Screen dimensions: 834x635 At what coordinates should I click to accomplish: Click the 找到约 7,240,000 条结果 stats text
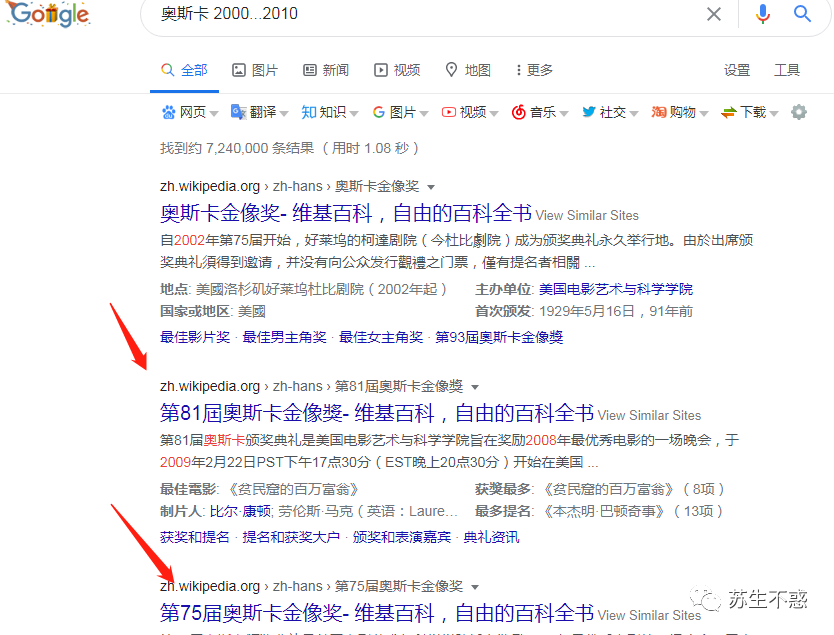click(237, 148)
